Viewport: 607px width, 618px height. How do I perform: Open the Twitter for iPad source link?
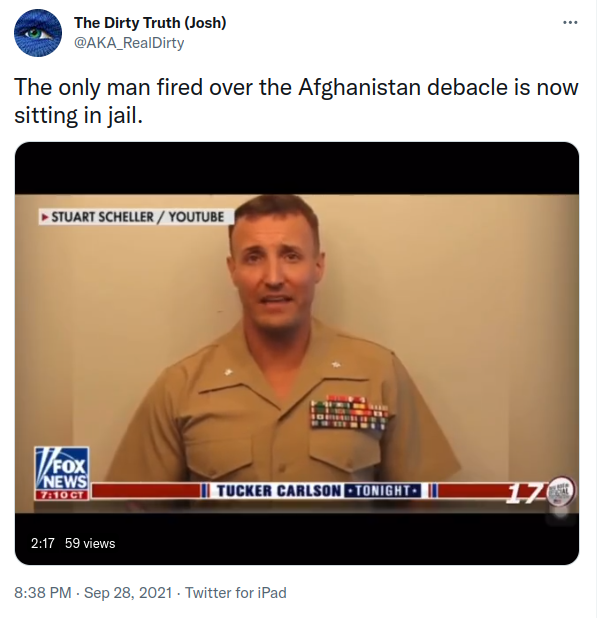tap(236, 593)
